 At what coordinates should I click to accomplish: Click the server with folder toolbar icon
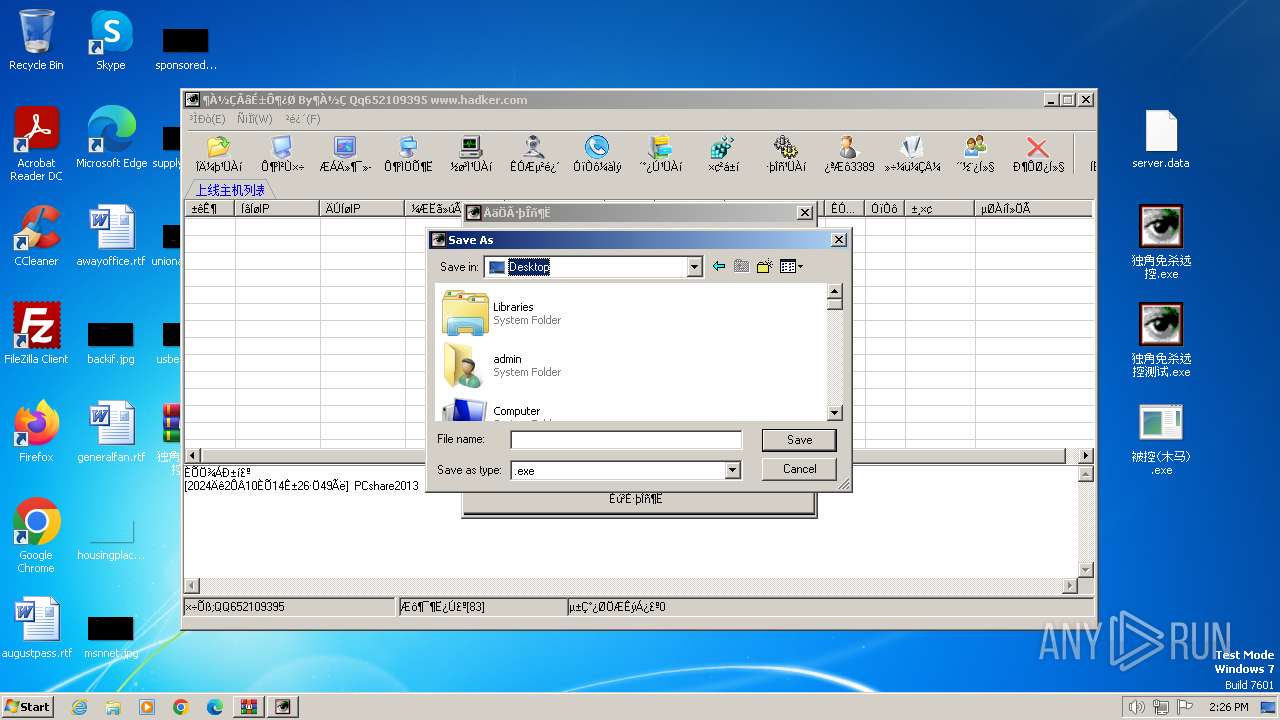click(660, 154)
